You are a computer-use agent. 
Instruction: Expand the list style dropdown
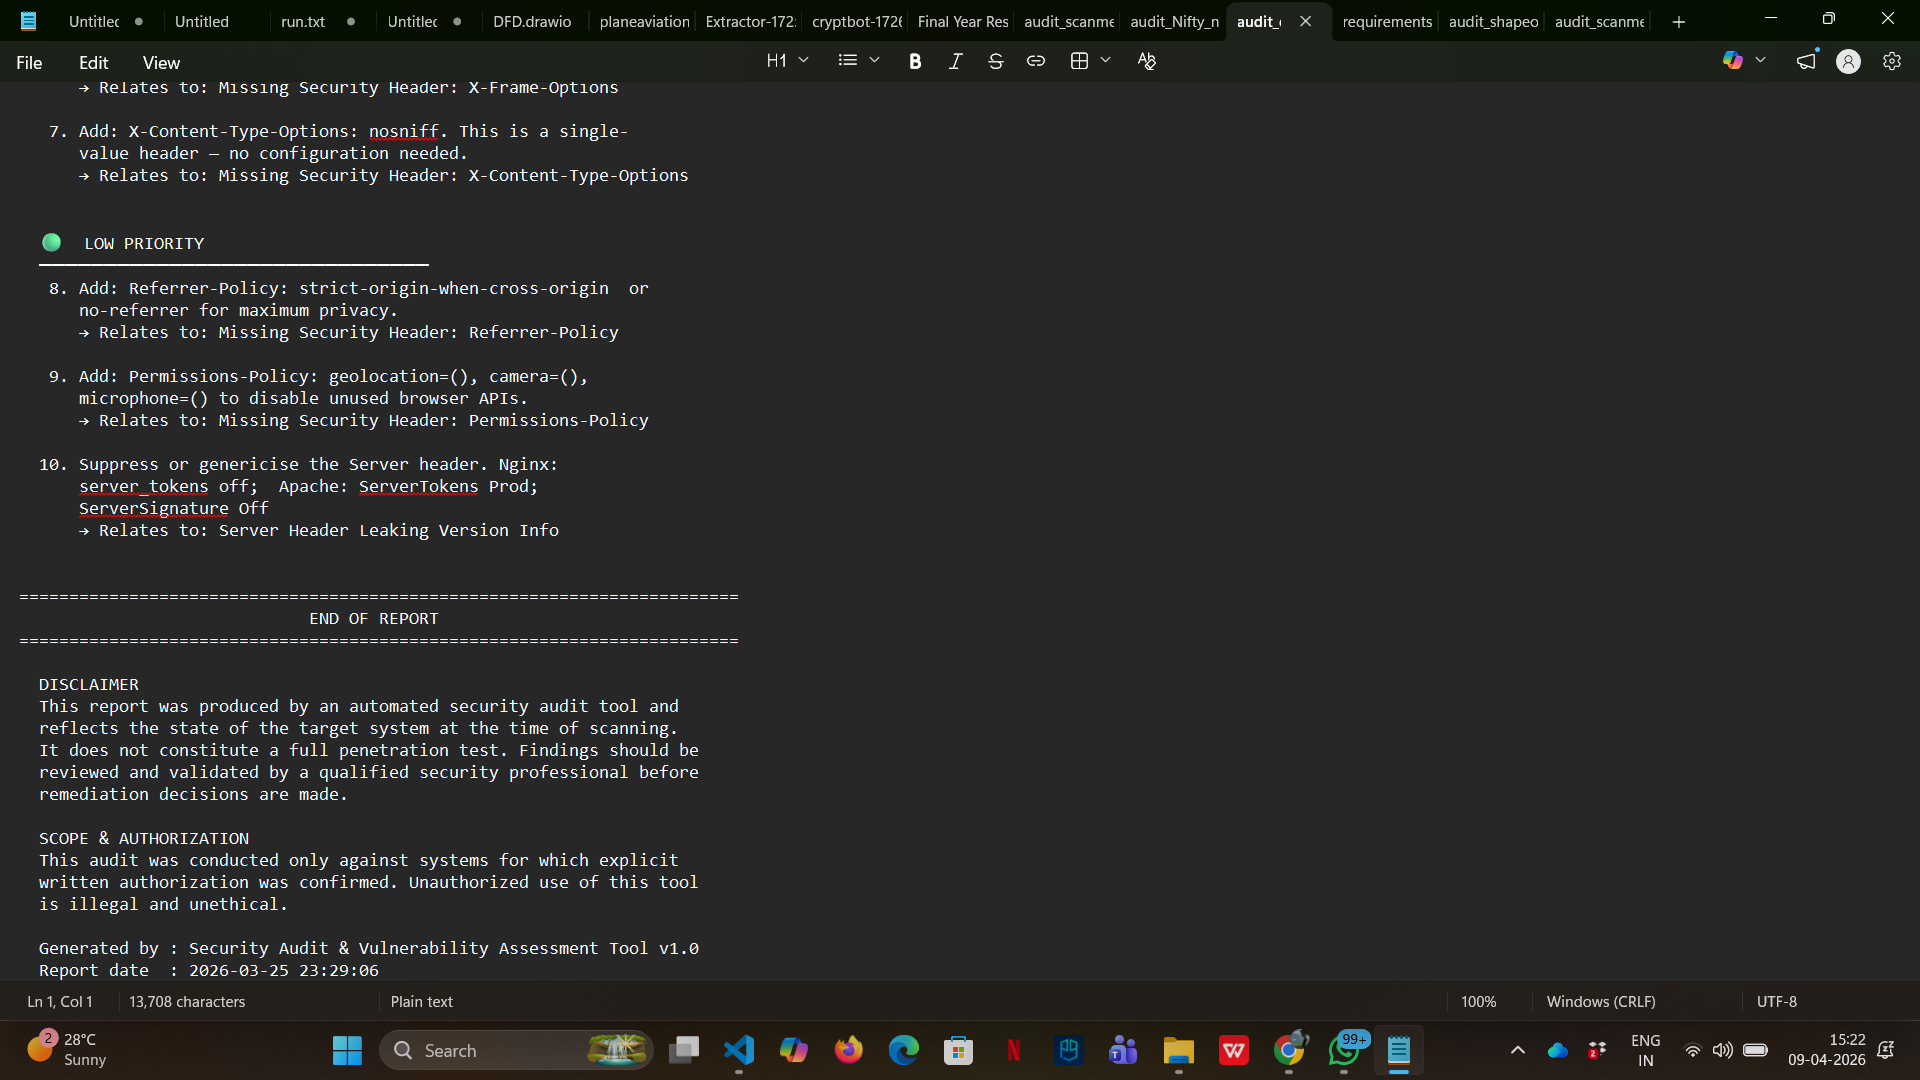point(859,61)
